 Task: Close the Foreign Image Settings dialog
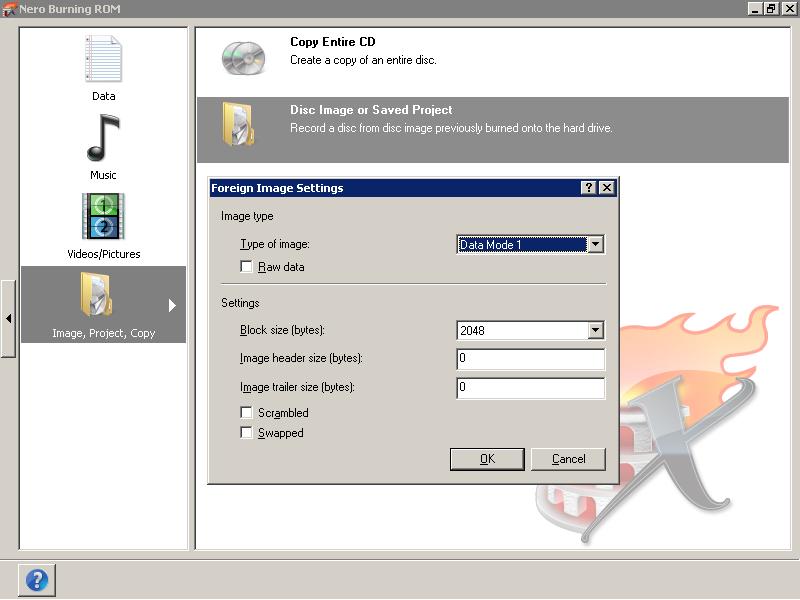pos(607,187)
